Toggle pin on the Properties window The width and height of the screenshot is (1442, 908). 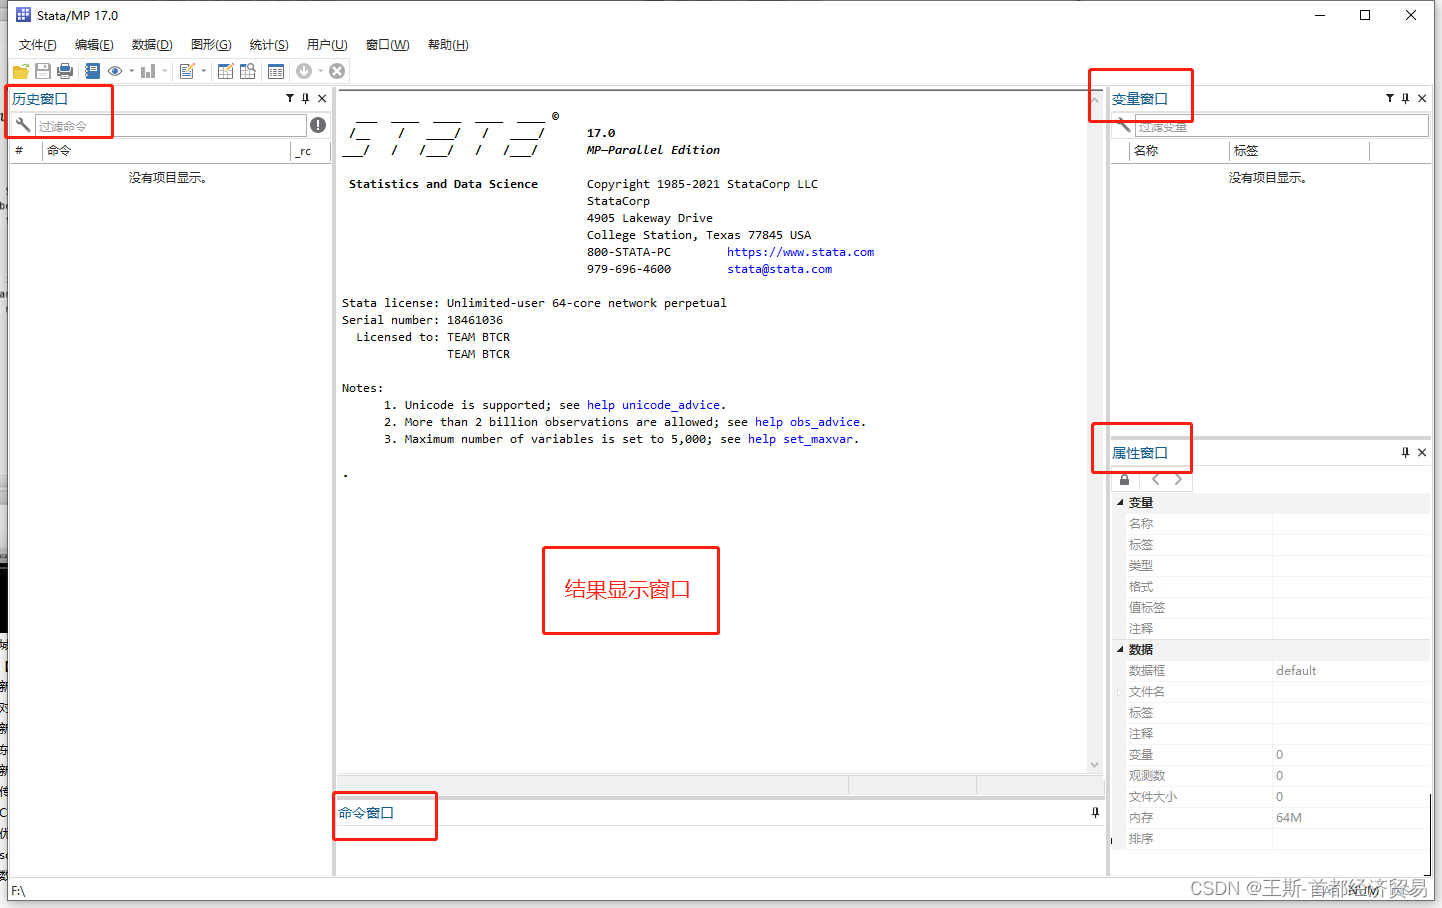click(x=1406, y=452)
